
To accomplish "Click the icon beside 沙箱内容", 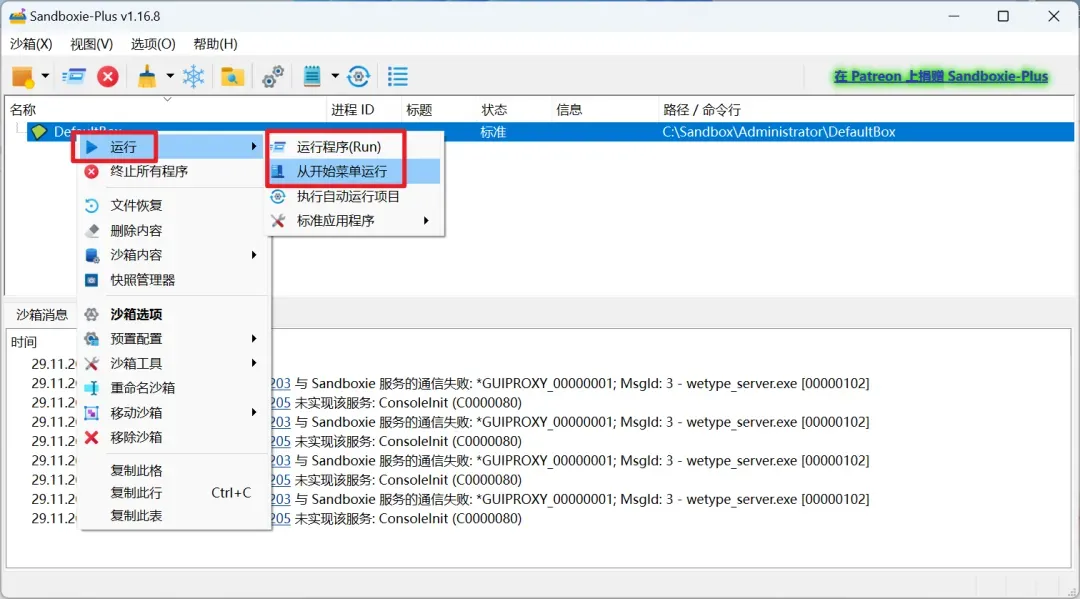I will [92, 255].
